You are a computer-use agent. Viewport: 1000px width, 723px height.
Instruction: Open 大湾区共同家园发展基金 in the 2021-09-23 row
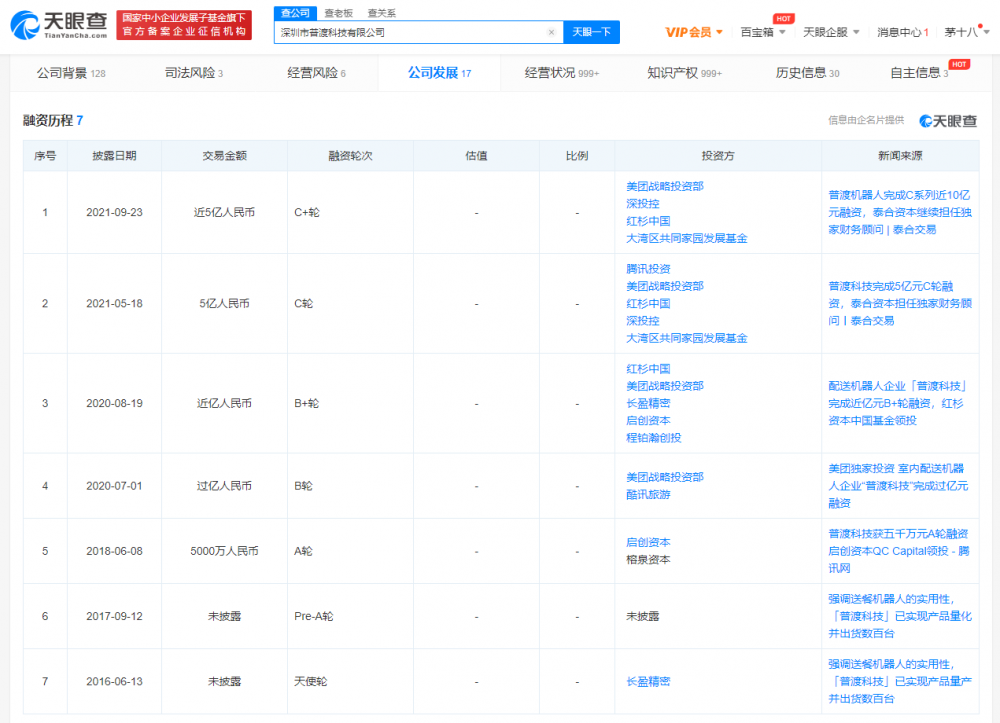[x=686, y=238]
